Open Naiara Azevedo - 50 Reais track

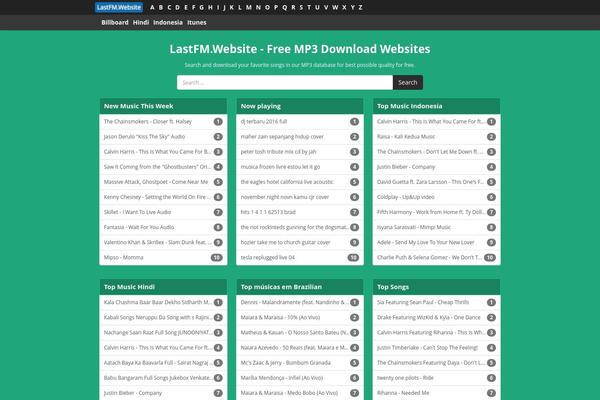(x=294, y=348)
